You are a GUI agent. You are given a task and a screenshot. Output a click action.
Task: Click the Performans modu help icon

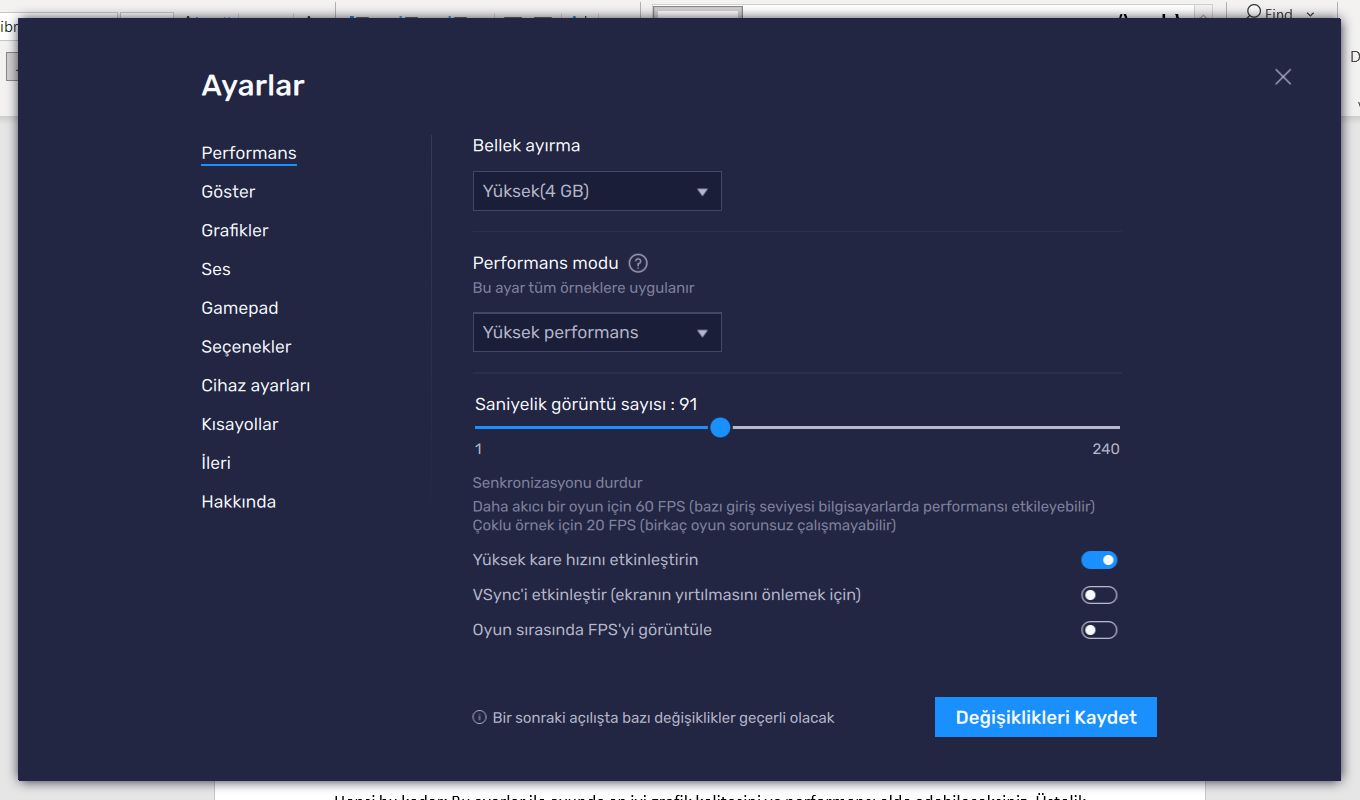638,263
